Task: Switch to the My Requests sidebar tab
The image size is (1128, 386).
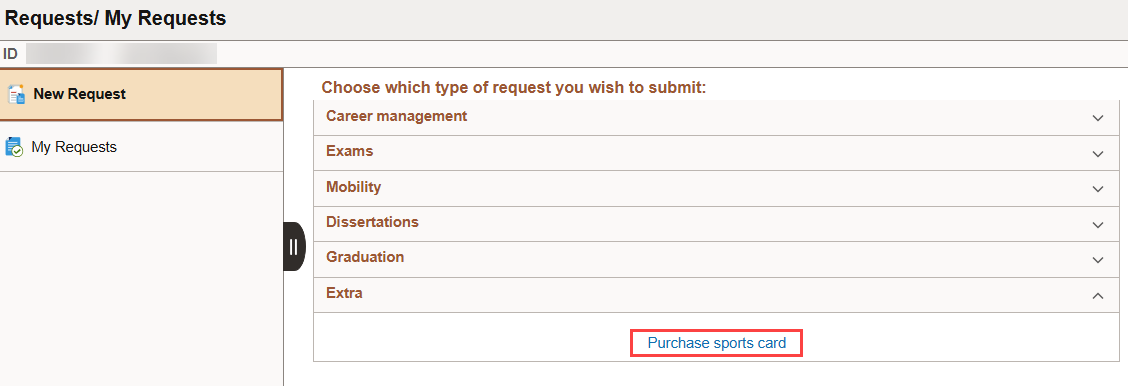Action: click(x=141, y=147)
